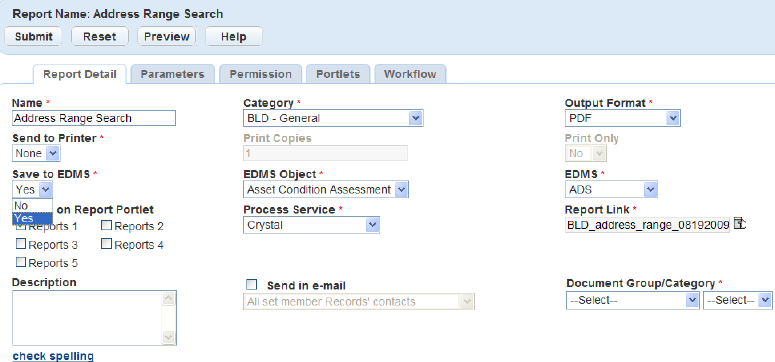Open the Workflow tab
775x362 pixels.
(x=410, y=74)
